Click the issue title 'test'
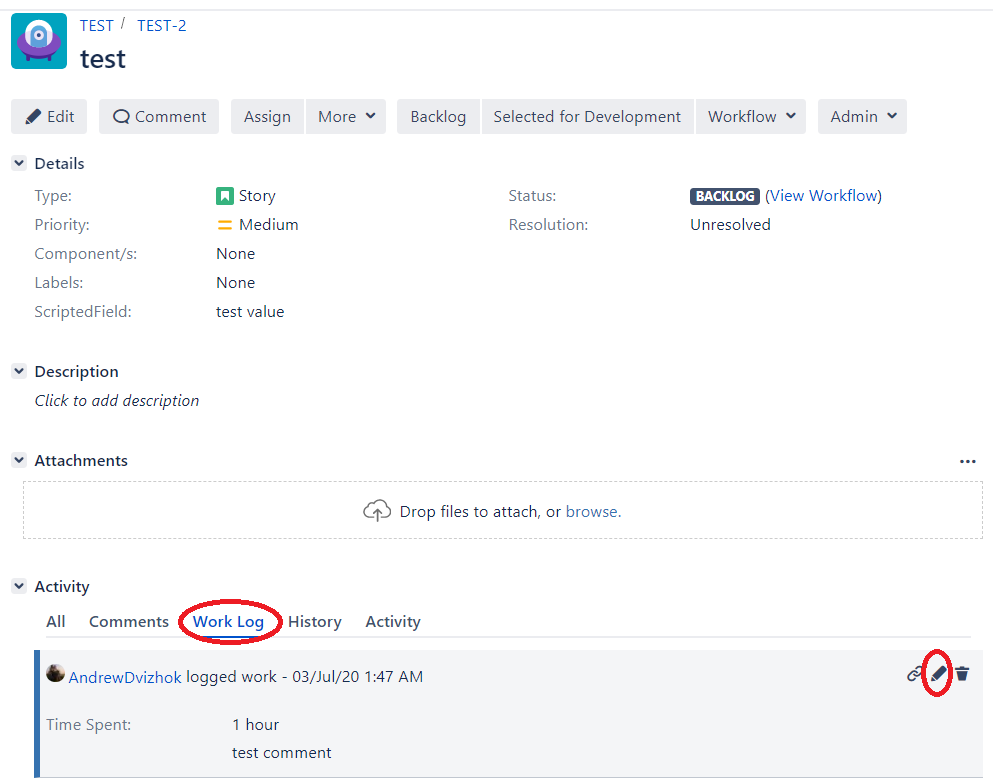This screenshot has width=993, height=781. (103, 59)
